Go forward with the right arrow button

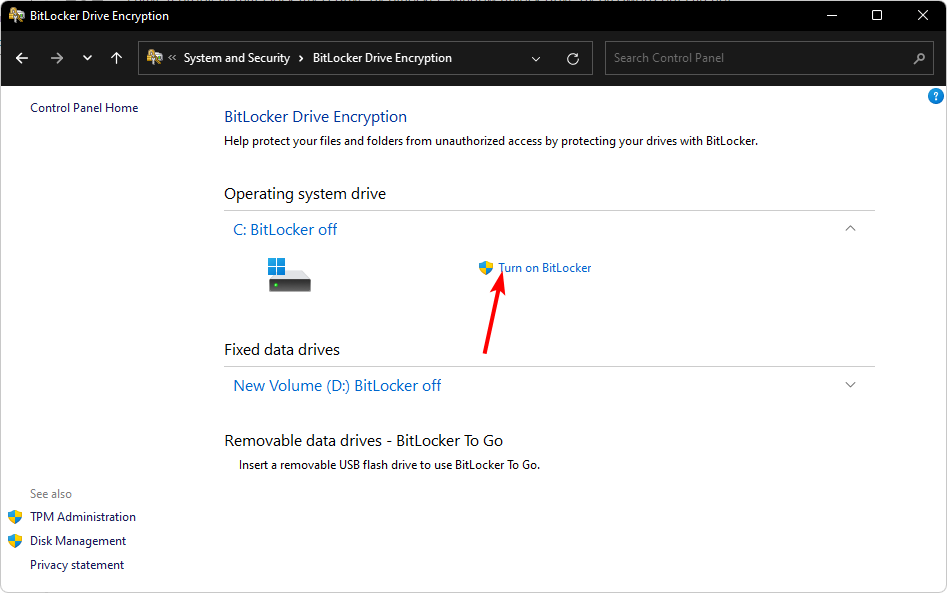[57, 58]
